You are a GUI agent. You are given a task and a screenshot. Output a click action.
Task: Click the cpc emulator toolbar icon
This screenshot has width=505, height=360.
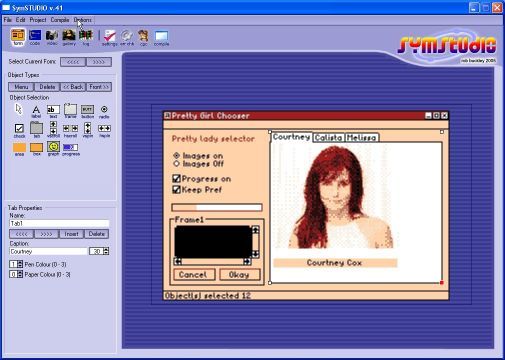(x=143, y=37)
